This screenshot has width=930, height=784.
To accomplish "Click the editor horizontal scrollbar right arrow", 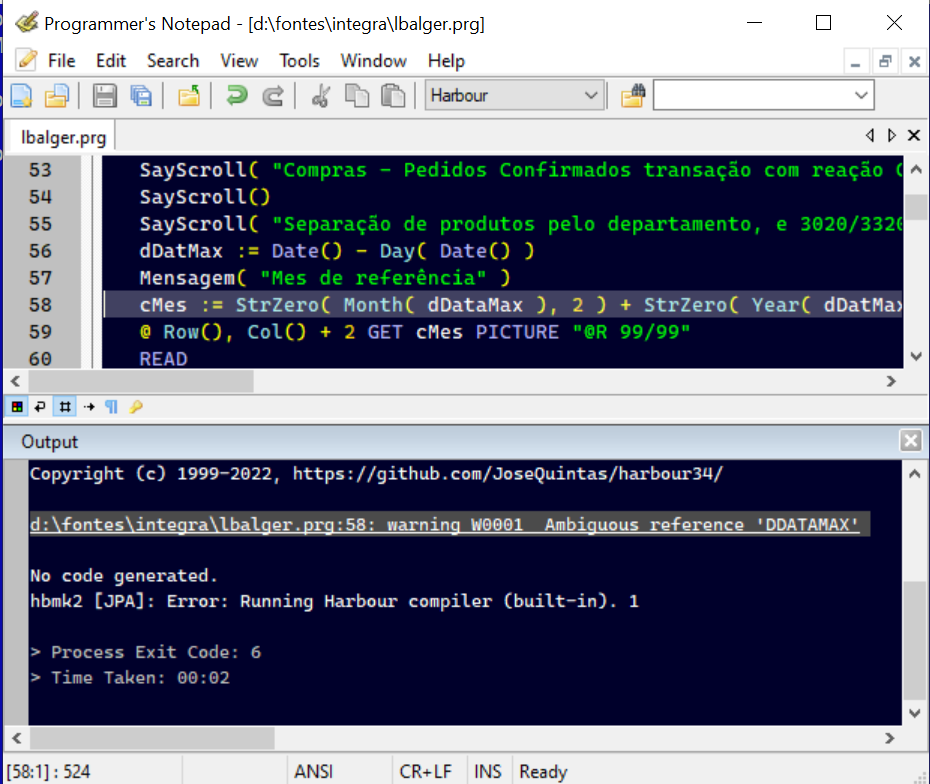I will coord(891,382).
